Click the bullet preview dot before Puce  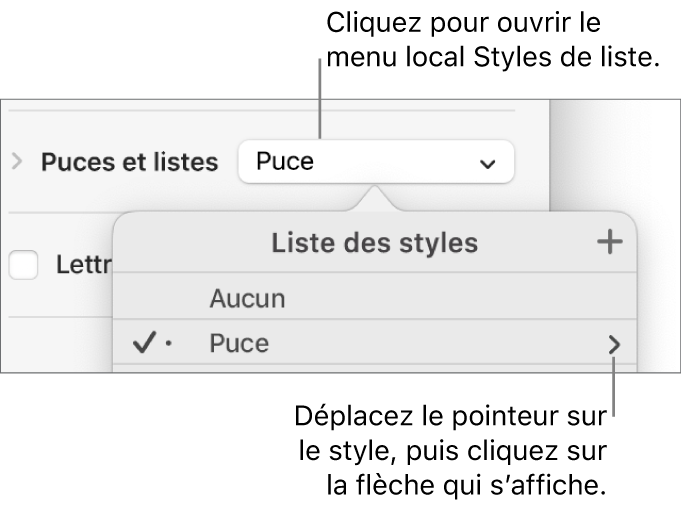pos(169,344)
